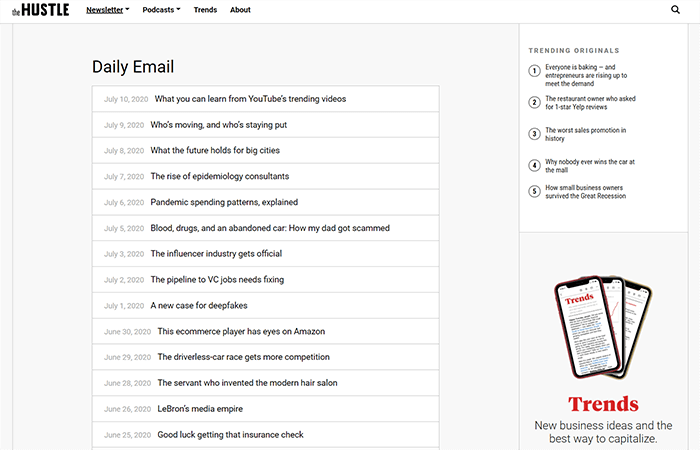Screen dimensions: 700x450
Task: Open "The rise of epidemiology consultants"
Action: point(220,176)
